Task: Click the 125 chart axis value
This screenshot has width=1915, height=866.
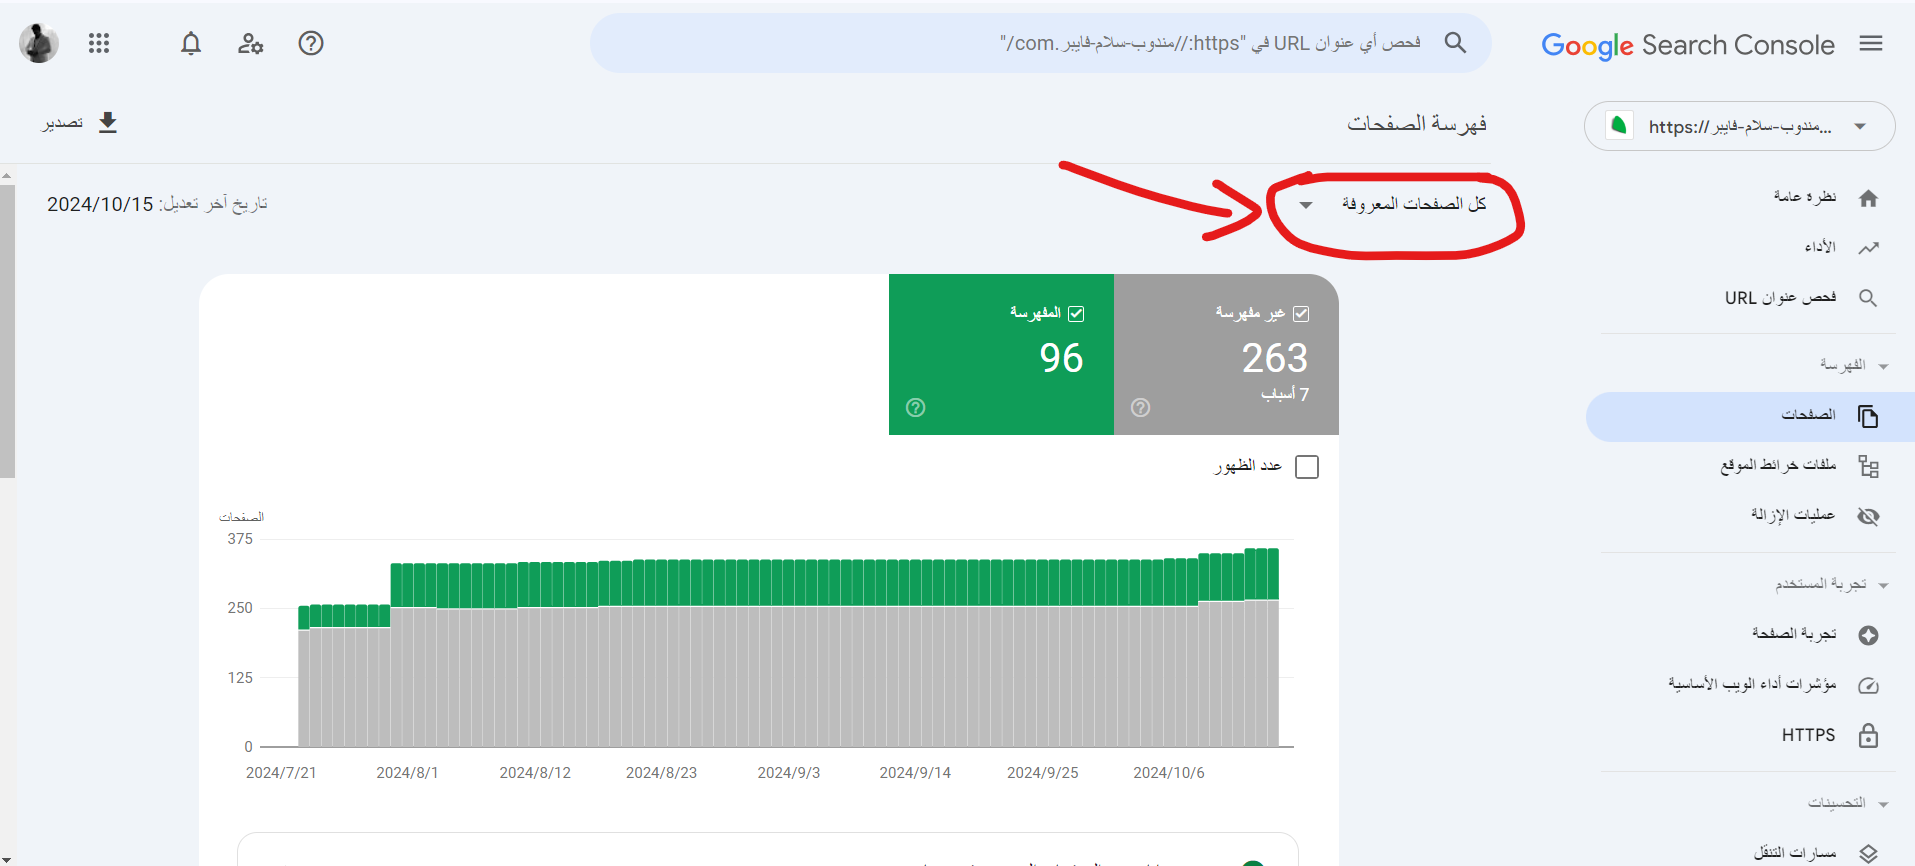Action: tap(240, 678)
